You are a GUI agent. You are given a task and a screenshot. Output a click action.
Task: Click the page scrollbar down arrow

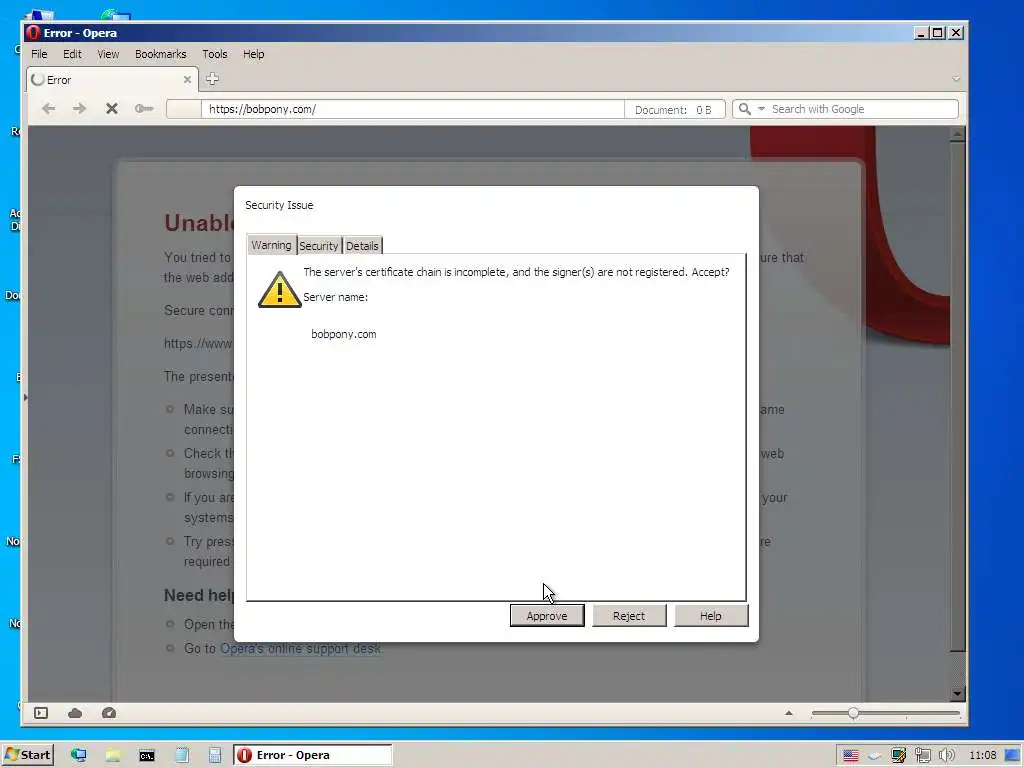pos(957,694)
